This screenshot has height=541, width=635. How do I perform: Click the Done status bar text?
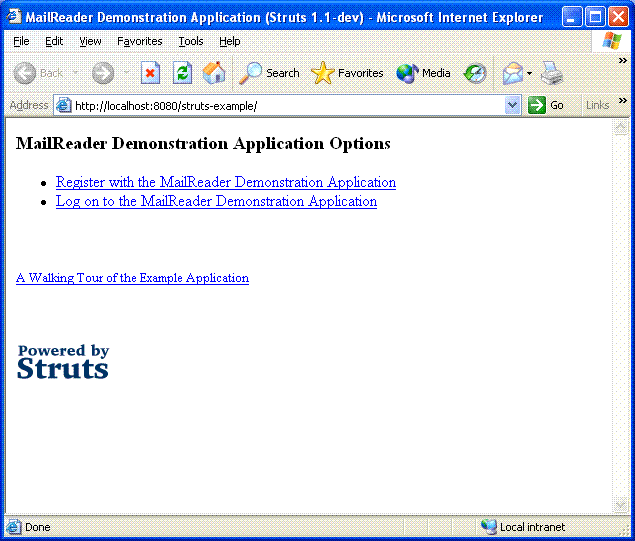click(38, 527)
